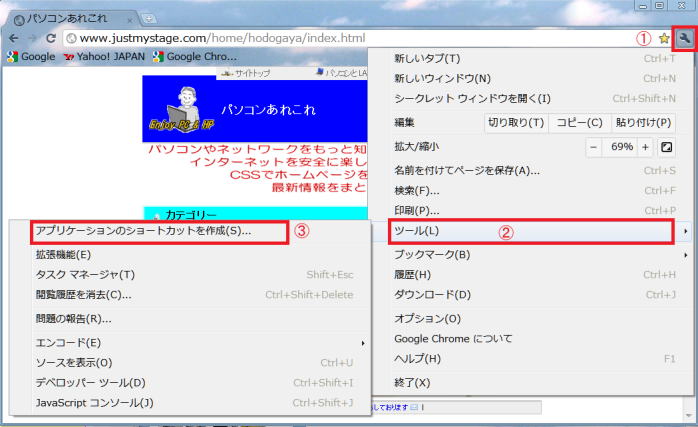Select アプリケーションのショートカットを作成(S)
Viewport: 698px width, 427px height.
point(144,231)
